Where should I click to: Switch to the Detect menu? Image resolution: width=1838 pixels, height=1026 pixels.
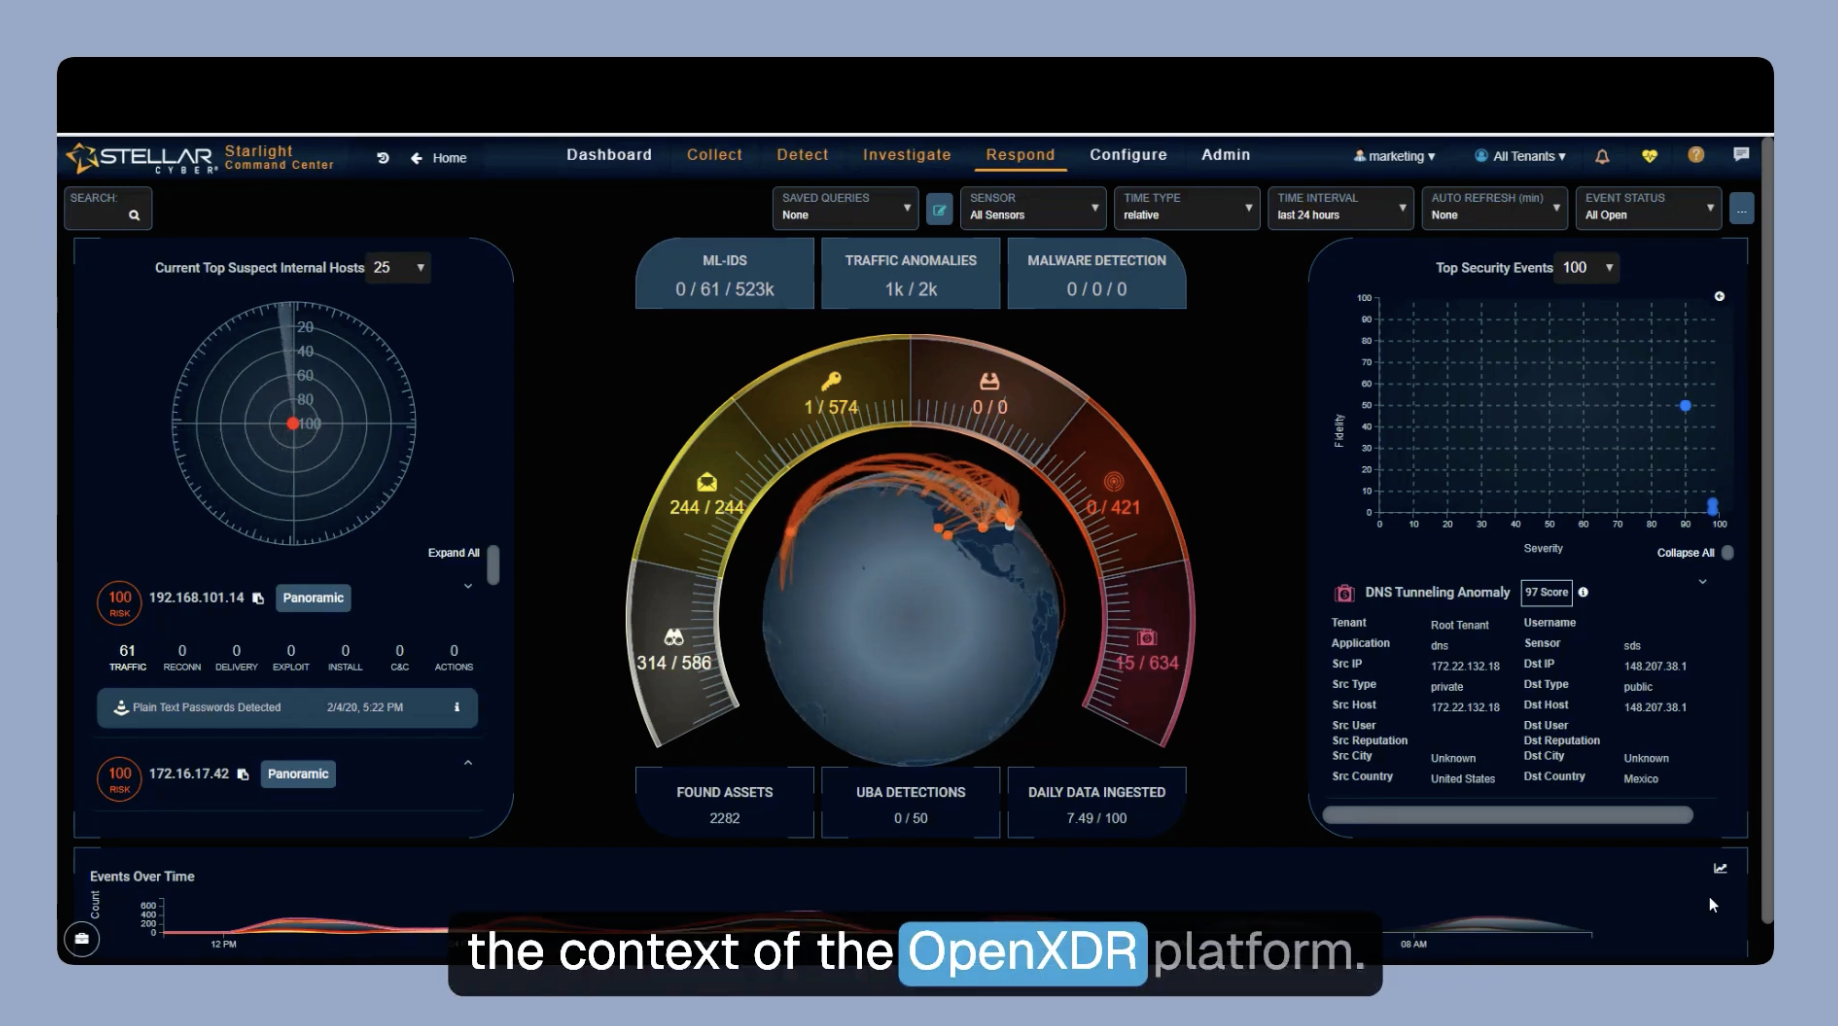[802, 155]
